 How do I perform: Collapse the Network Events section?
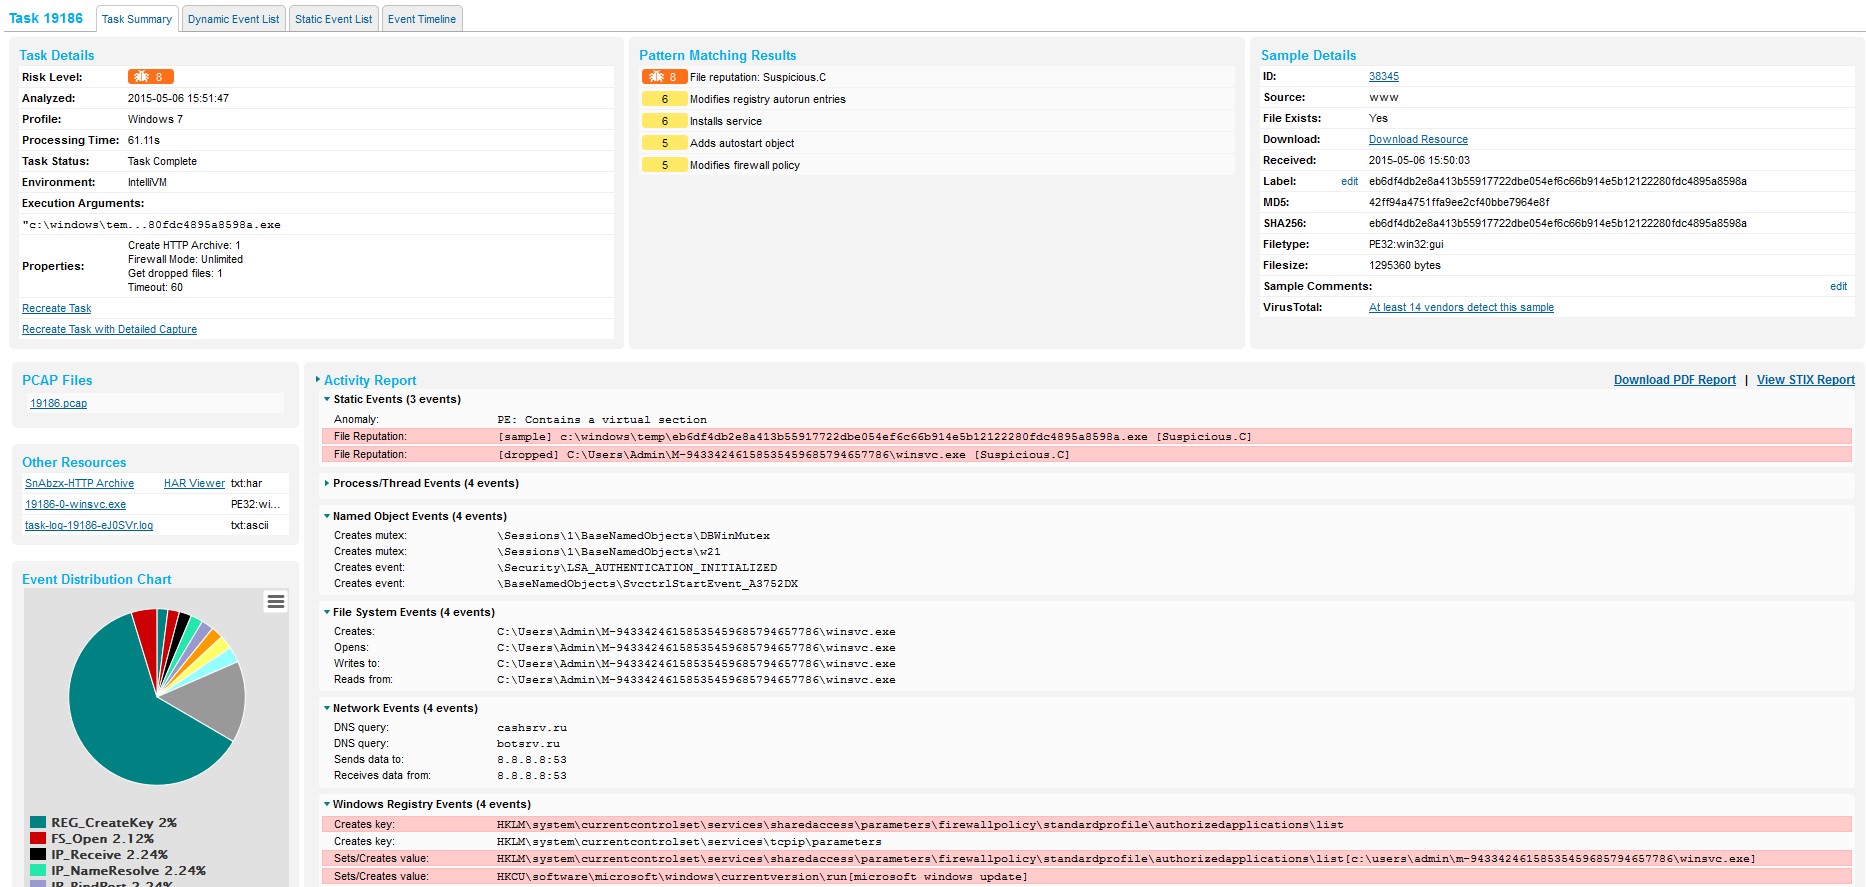(404, 708)
